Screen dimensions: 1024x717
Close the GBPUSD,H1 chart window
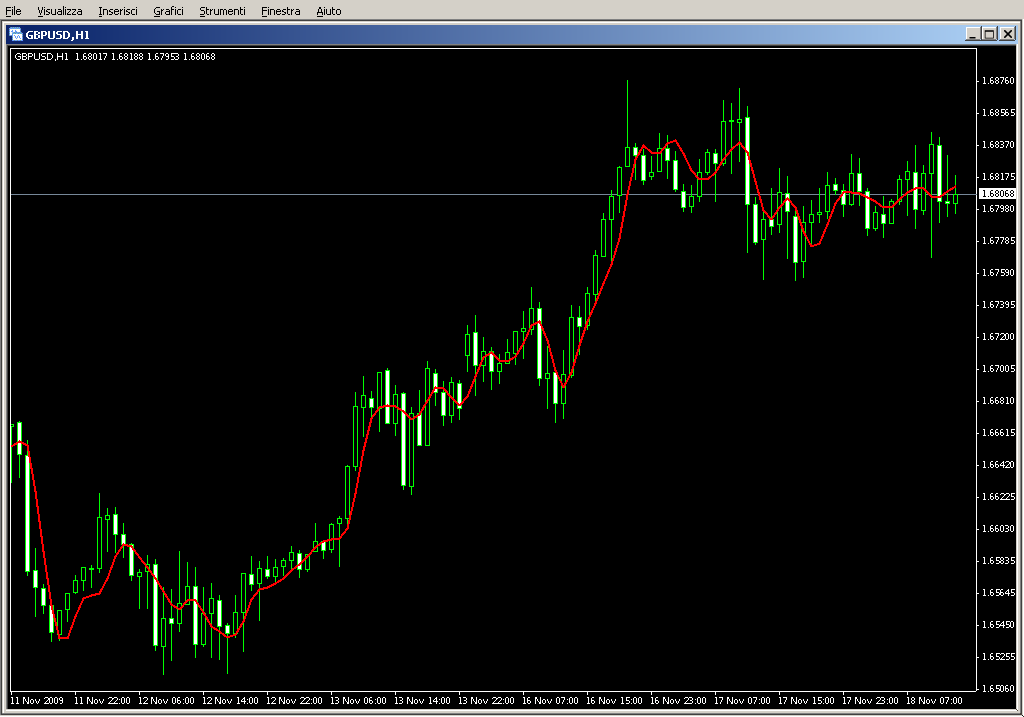pyautogui.click(x=1008, y=34)
